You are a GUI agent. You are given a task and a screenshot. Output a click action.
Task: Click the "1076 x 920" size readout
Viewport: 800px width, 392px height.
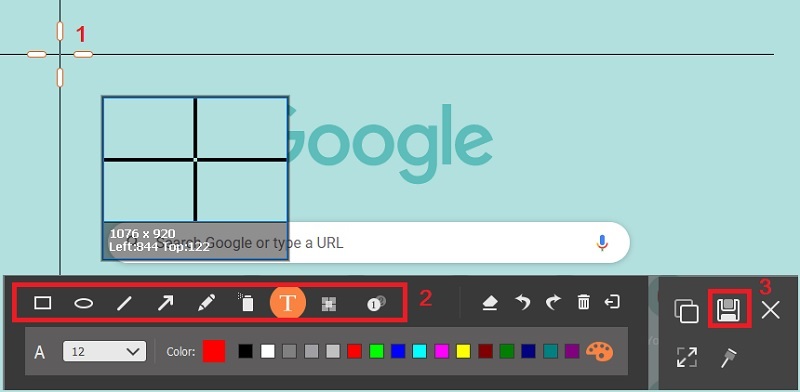(142, 234)
